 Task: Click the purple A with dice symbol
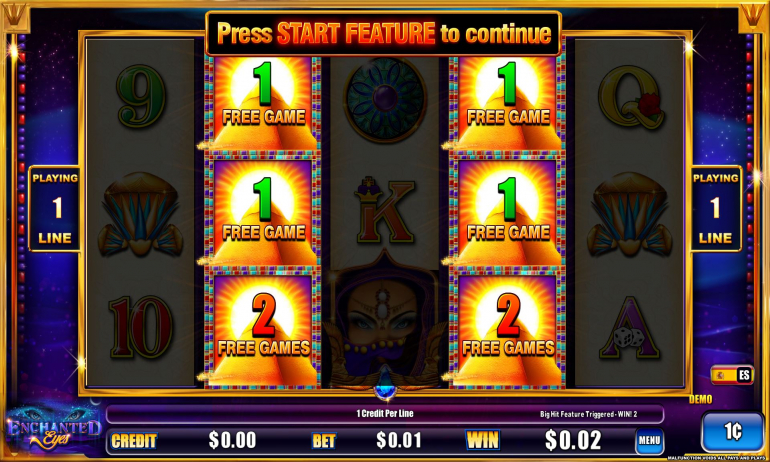tap(631, 327)
